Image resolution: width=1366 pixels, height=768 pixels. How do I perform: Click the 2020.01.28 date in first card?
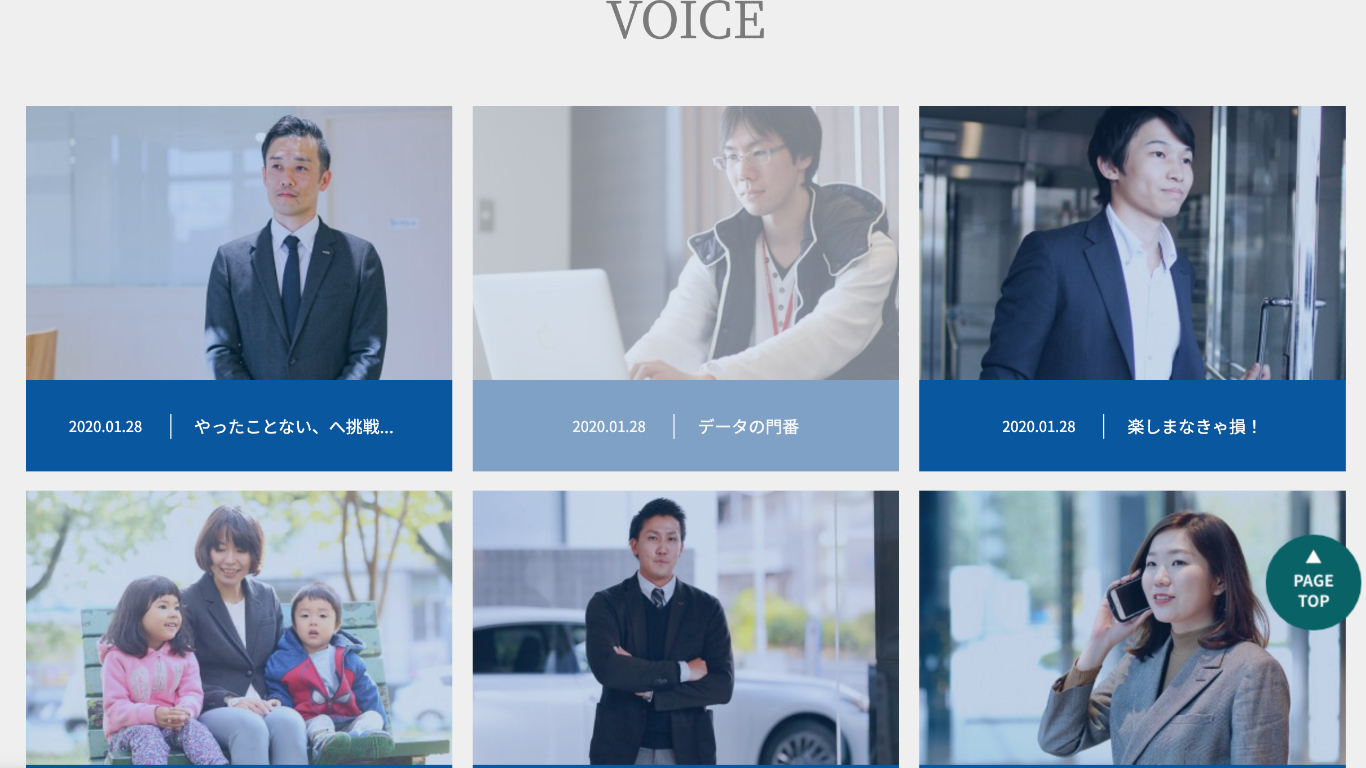point(105,427)
